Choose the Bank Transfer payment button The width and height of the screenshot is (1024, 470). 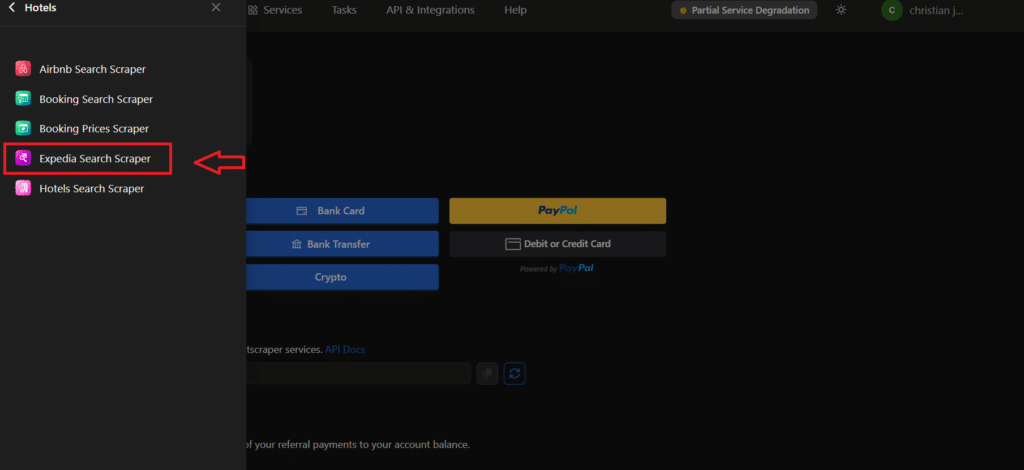pos(341,244)
